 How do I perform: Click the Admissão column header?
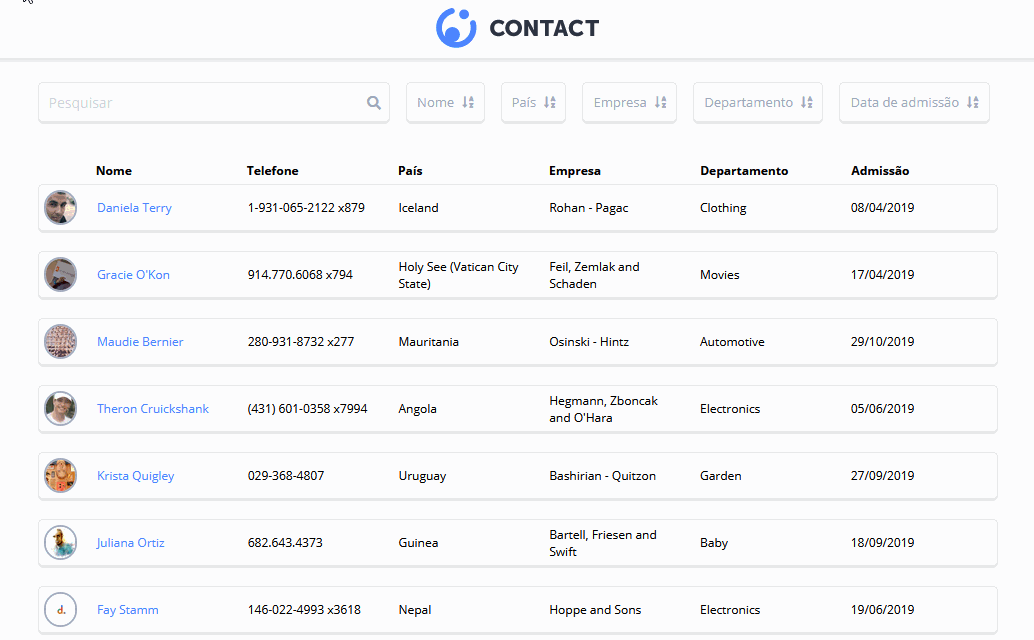click(880, 170)
